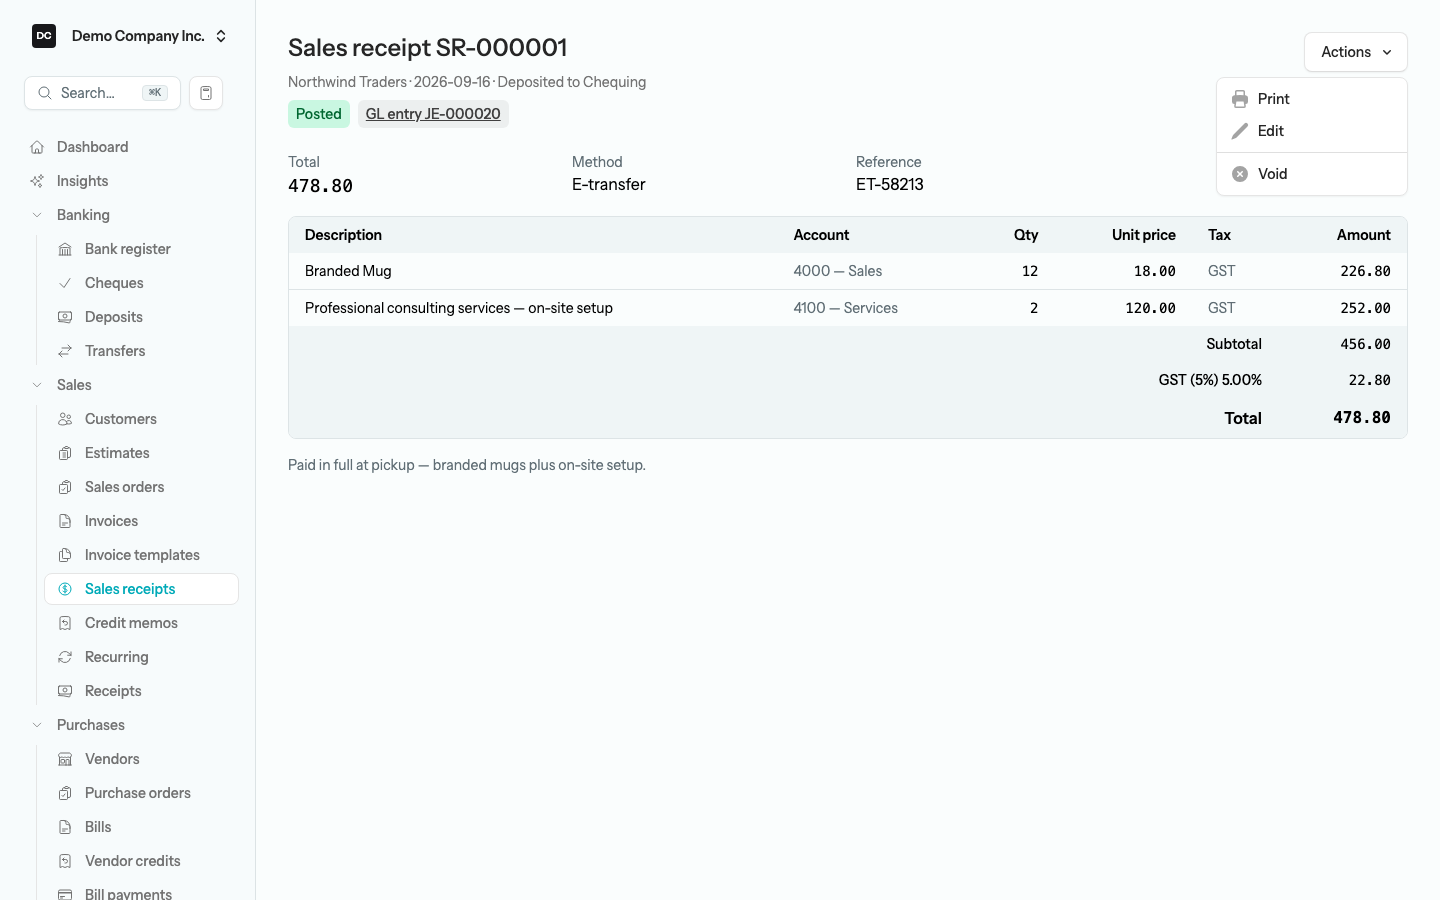Toggle the Actions dropdown button
Image resolution: width=1440 pixels, height=900 pixels.
[x=1355, y=52]
